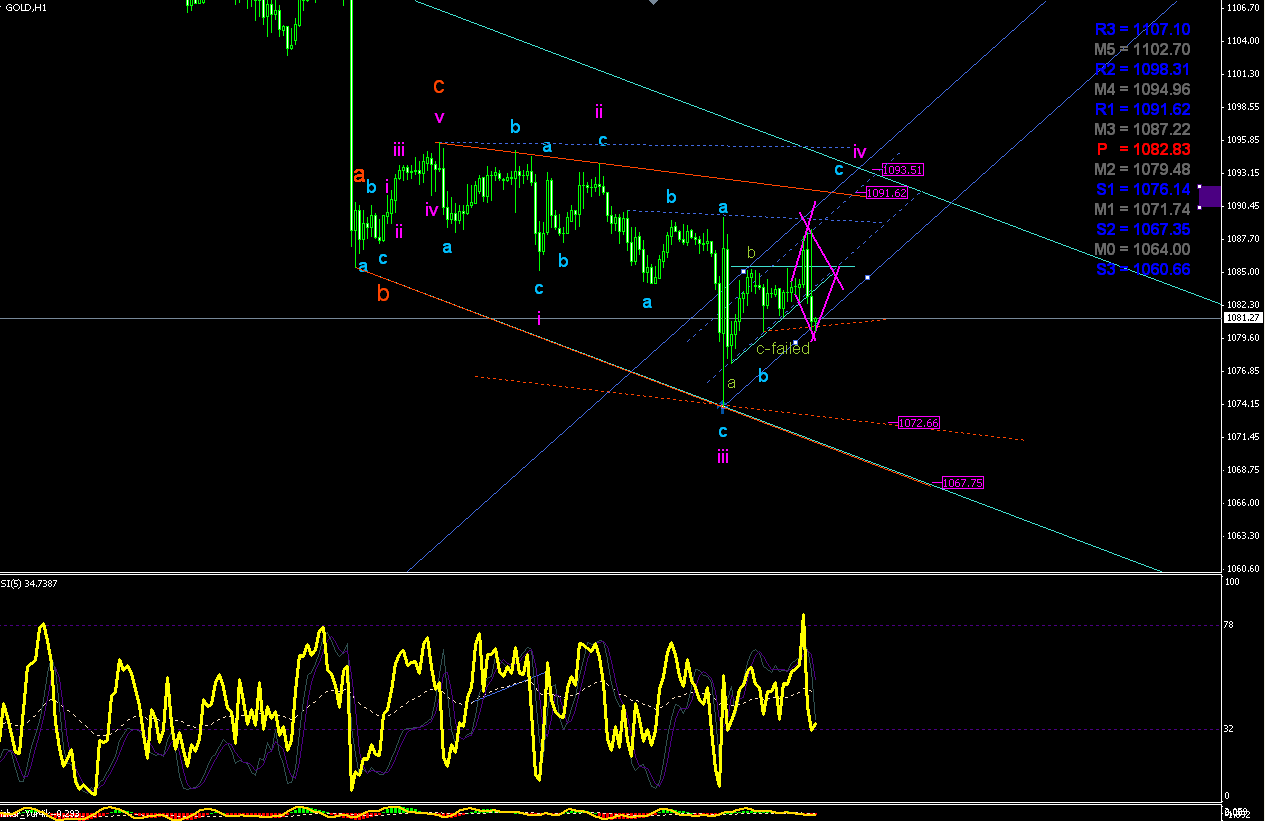The width and height of the screenshot is (1266, 821).
Task: Select the M0 = 1064.00 pivot label
Action: (x=1141, y=249)
